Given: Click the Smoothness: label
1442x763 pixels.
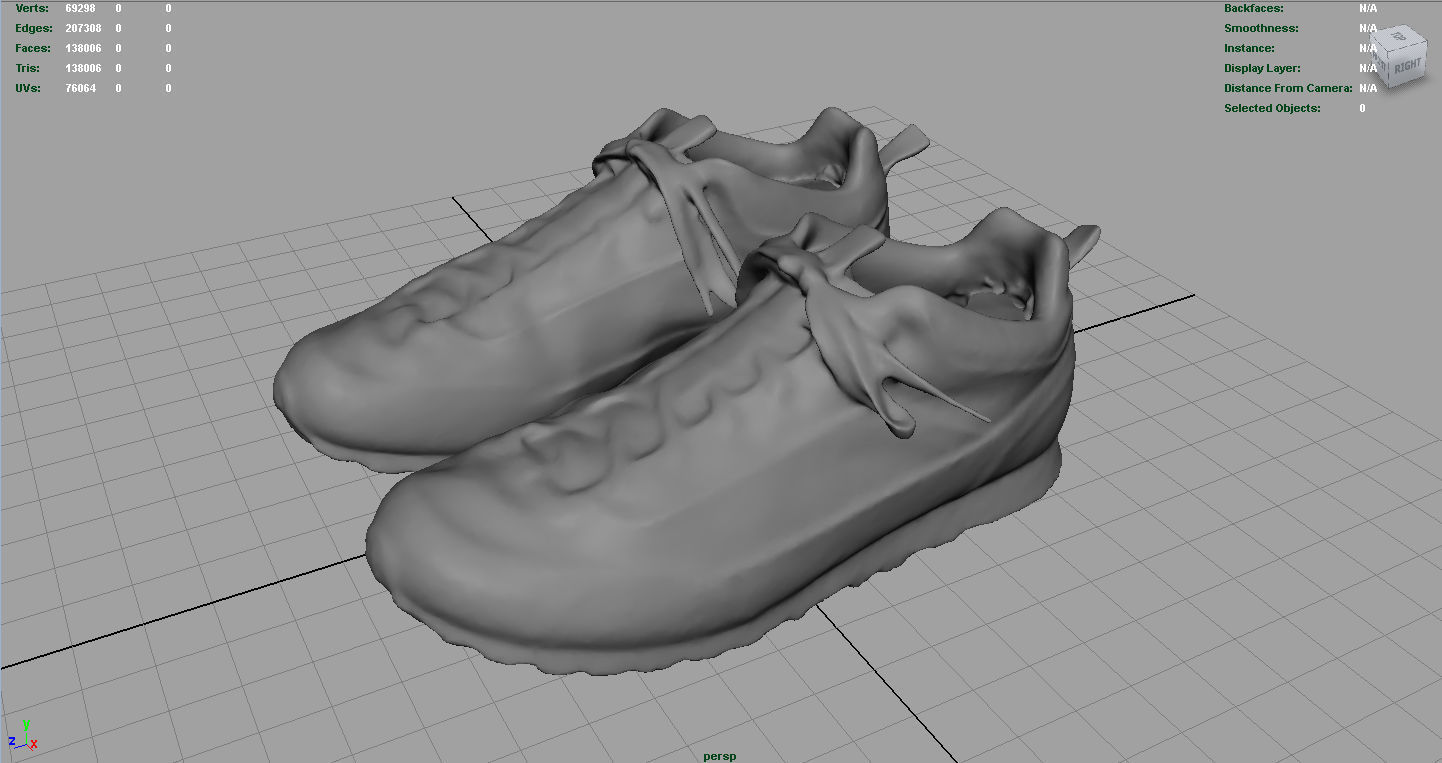Looking at the screenshot, I should coord(1261,28).
